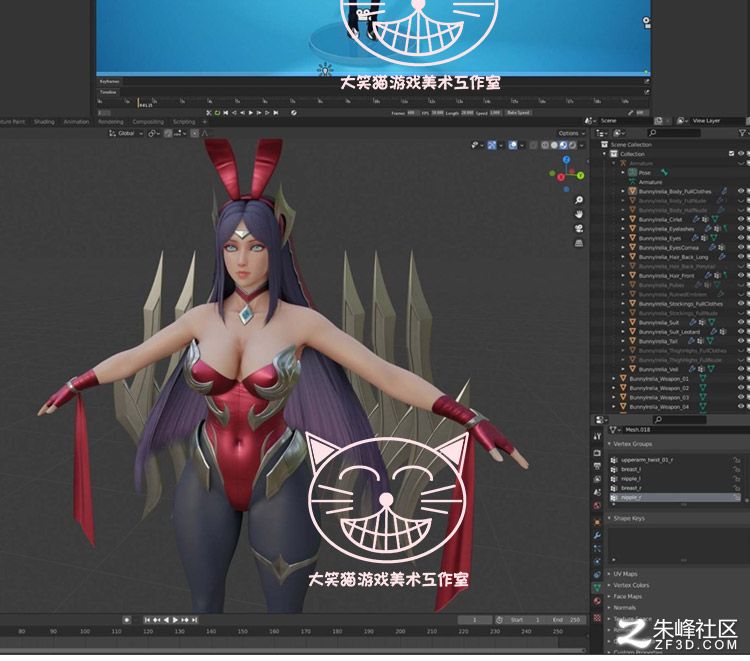750x661 pixels.
Task: Click the outliner search field
Action: click(673, 133)
